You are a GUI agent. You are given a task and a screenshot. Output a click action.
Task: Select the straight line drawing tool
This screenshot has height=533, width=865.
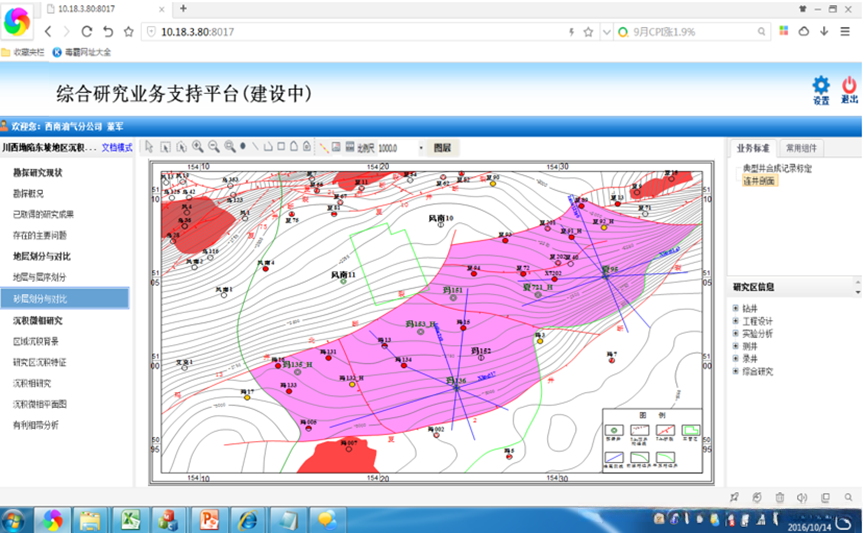(255, 147)
